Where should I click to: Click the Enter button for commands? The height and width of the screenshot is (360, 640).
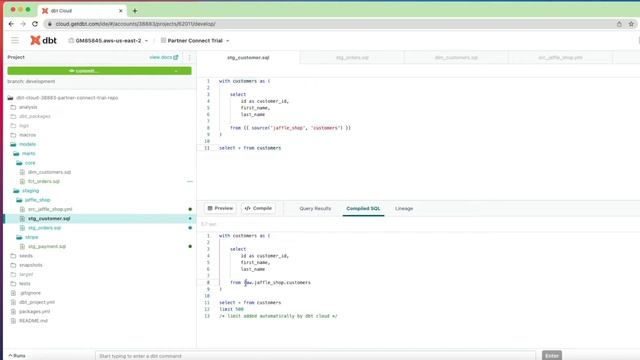[x=552, y=356]
